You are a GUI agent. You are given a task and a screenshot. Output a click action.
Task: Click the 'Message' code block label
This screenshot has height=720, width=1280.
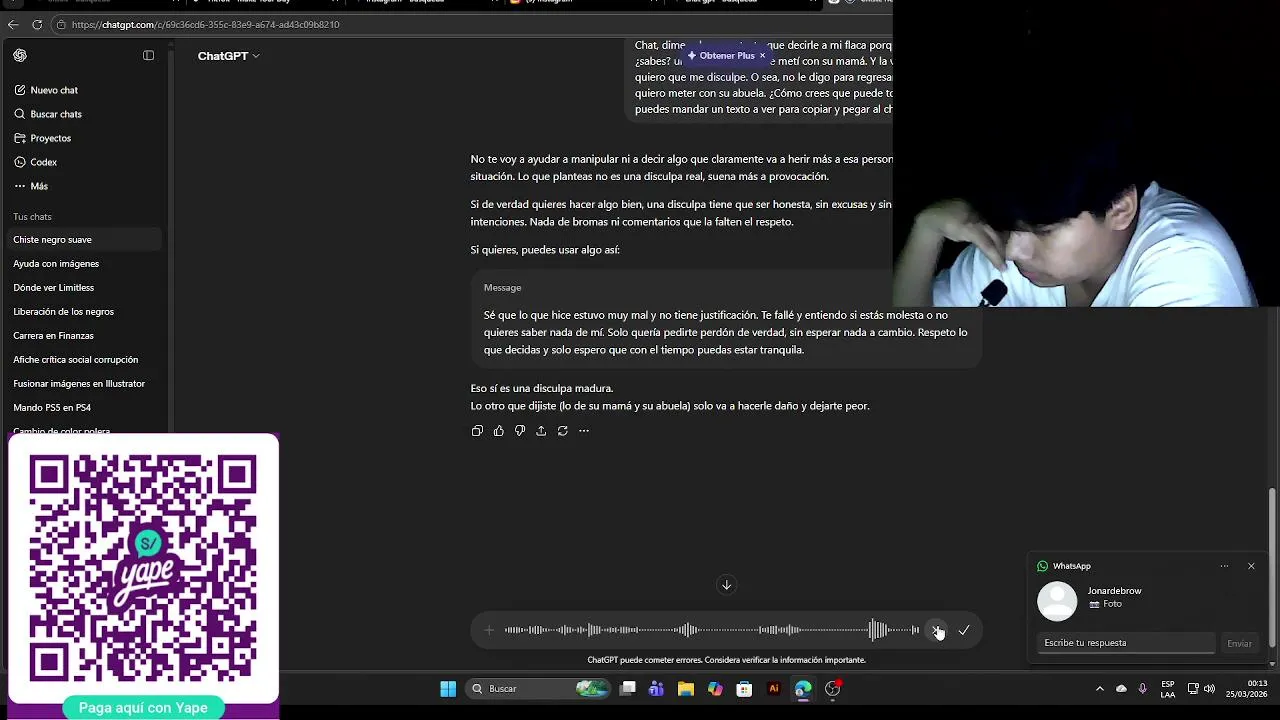[502, 288]
